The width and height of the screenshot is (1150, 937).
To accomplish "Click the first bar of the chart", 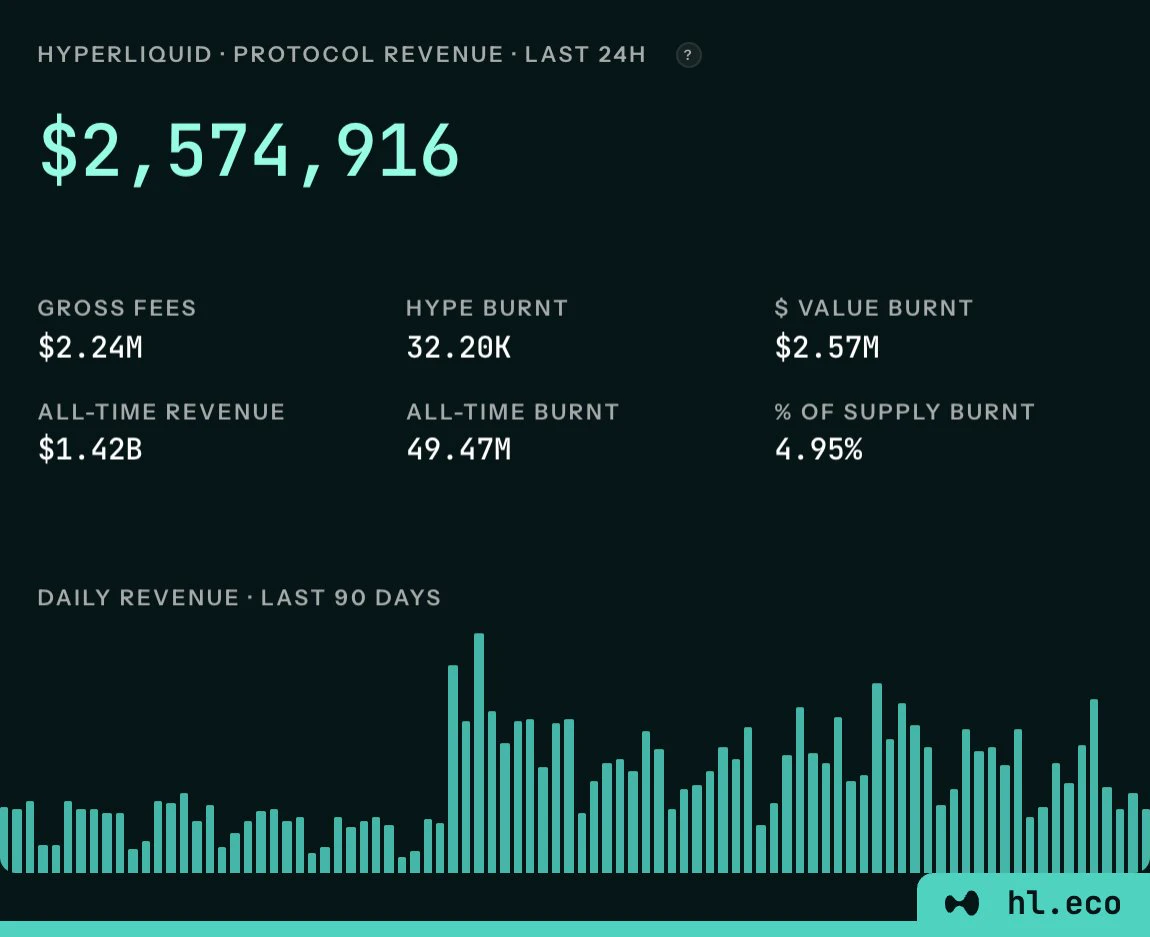I will [4, 839].
